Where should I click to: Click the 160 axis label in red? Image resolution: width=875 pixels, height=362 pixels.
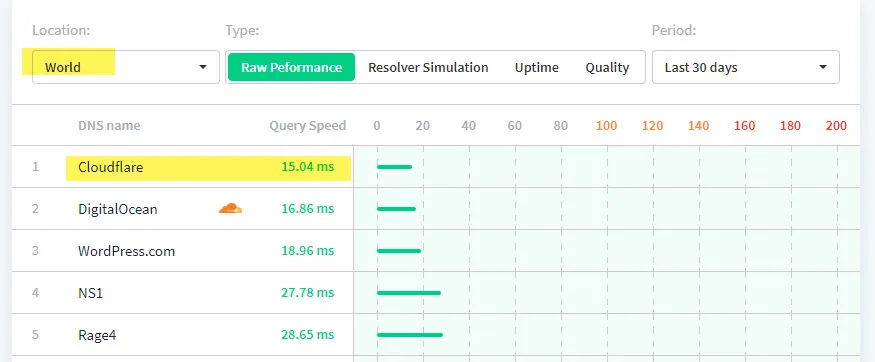coord(744,126)
